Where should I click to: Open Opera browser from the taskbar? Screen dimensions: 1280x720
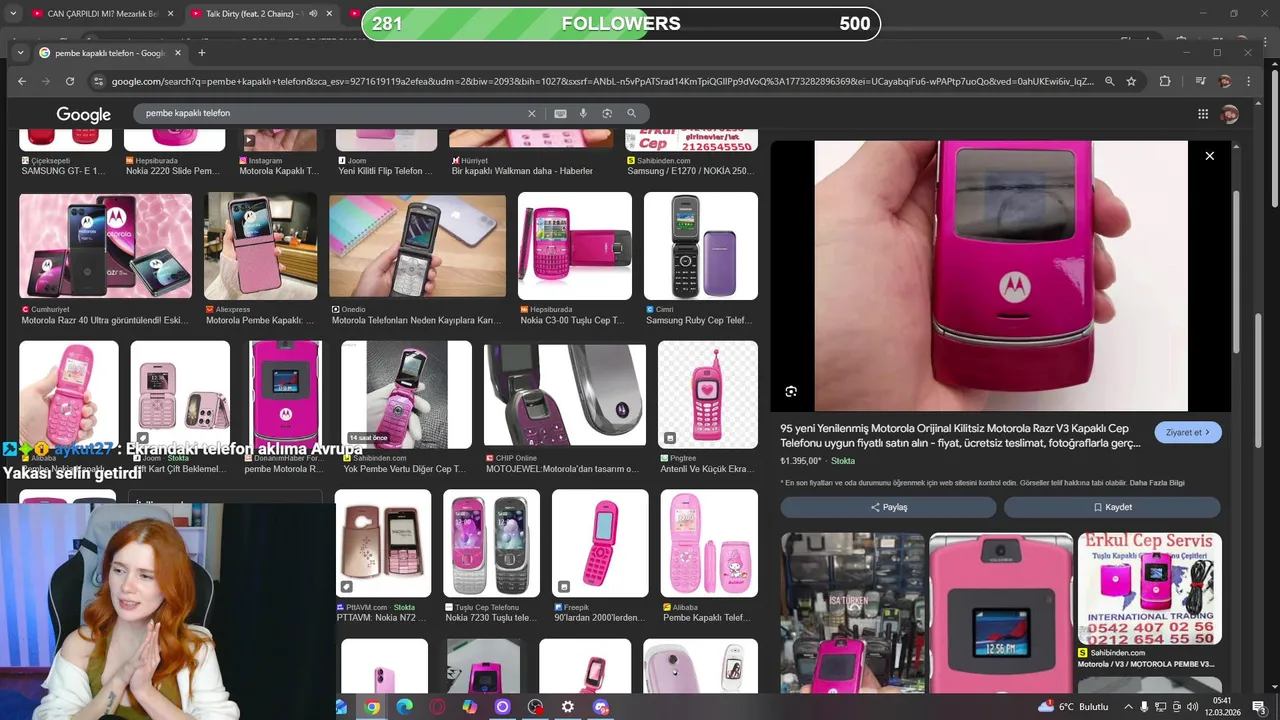pyautogui.click(x=437, y=707)
